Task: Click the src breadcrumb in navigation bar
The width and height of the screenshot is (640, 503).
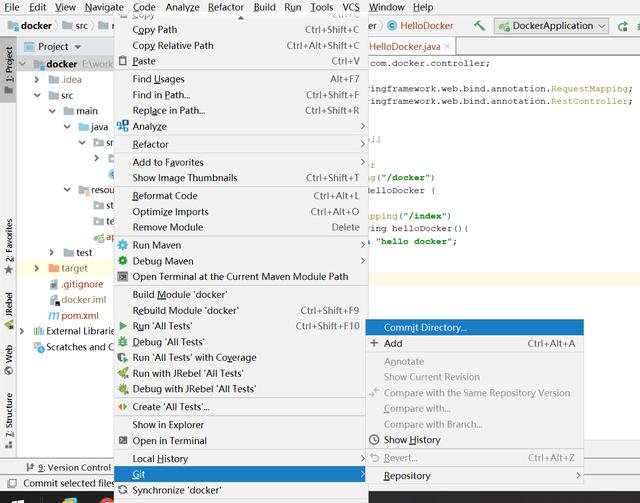Action: (75, 26)
